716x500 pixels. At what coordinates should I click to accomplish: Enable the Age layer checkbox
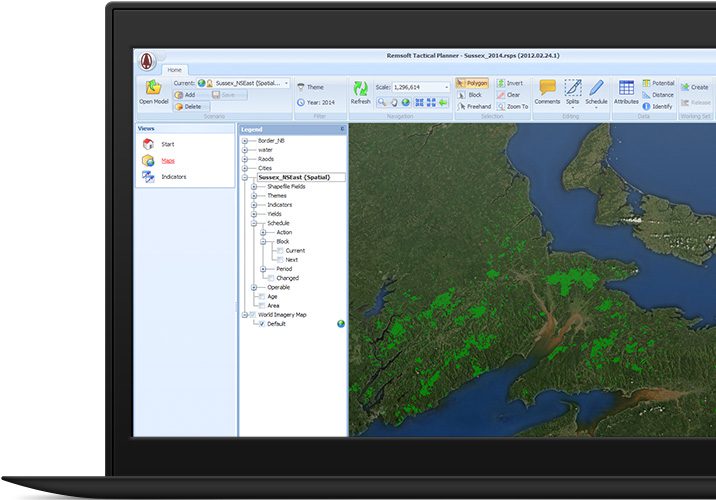click(x=260, y=296)
